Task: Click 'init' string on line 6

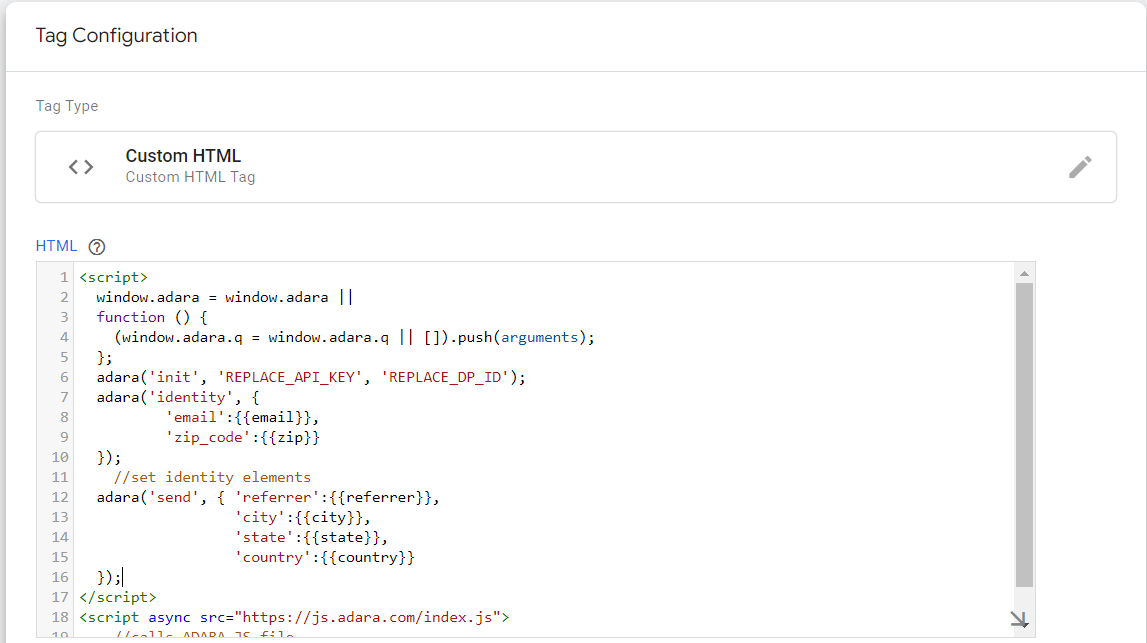Action: tap(174, 377)
